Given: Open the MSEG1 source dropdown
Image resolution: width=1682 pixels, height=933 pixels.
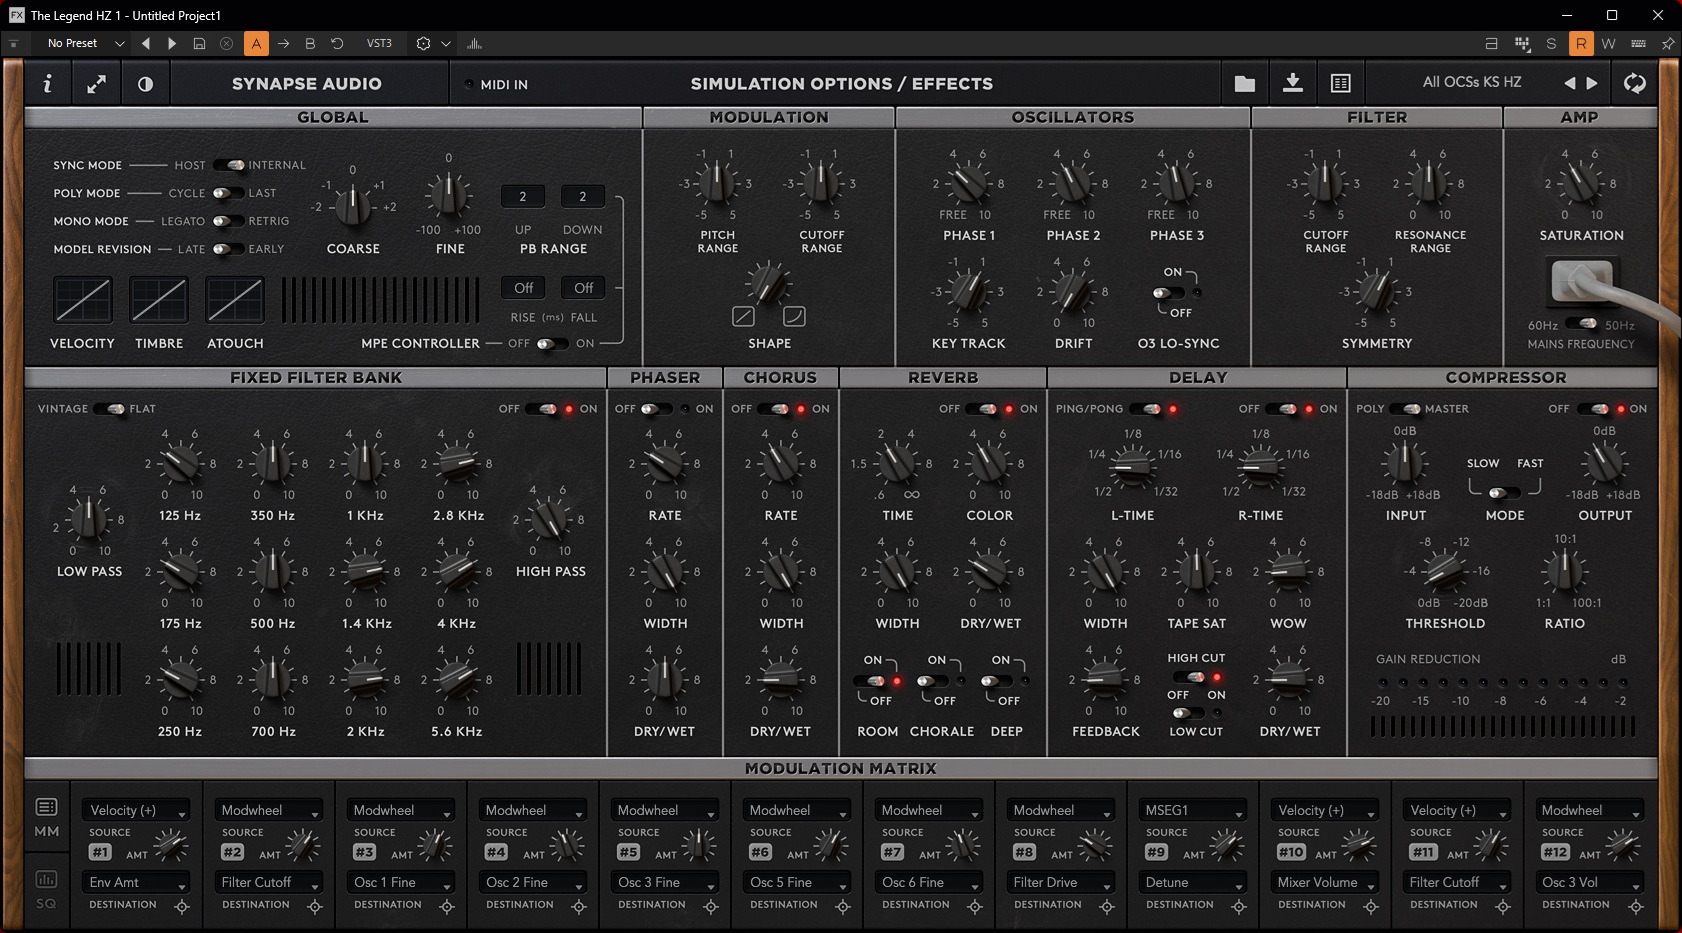Looking at the screenshot, I should click(x=1192, y=810).
